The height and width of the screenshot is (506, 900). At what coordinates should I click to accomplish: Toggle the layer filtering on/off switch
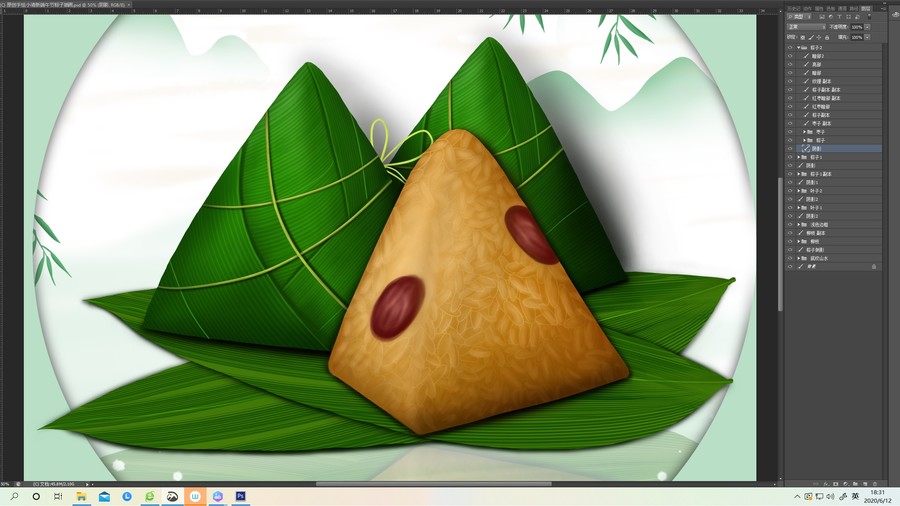869,16
